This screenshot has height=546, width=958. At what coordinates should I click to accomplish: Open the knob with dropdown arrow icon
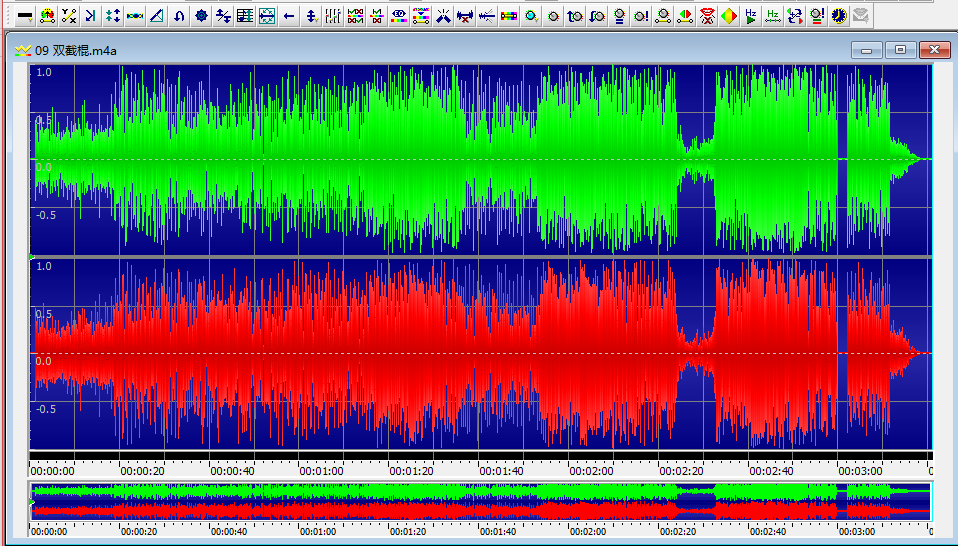pos(531,16)
